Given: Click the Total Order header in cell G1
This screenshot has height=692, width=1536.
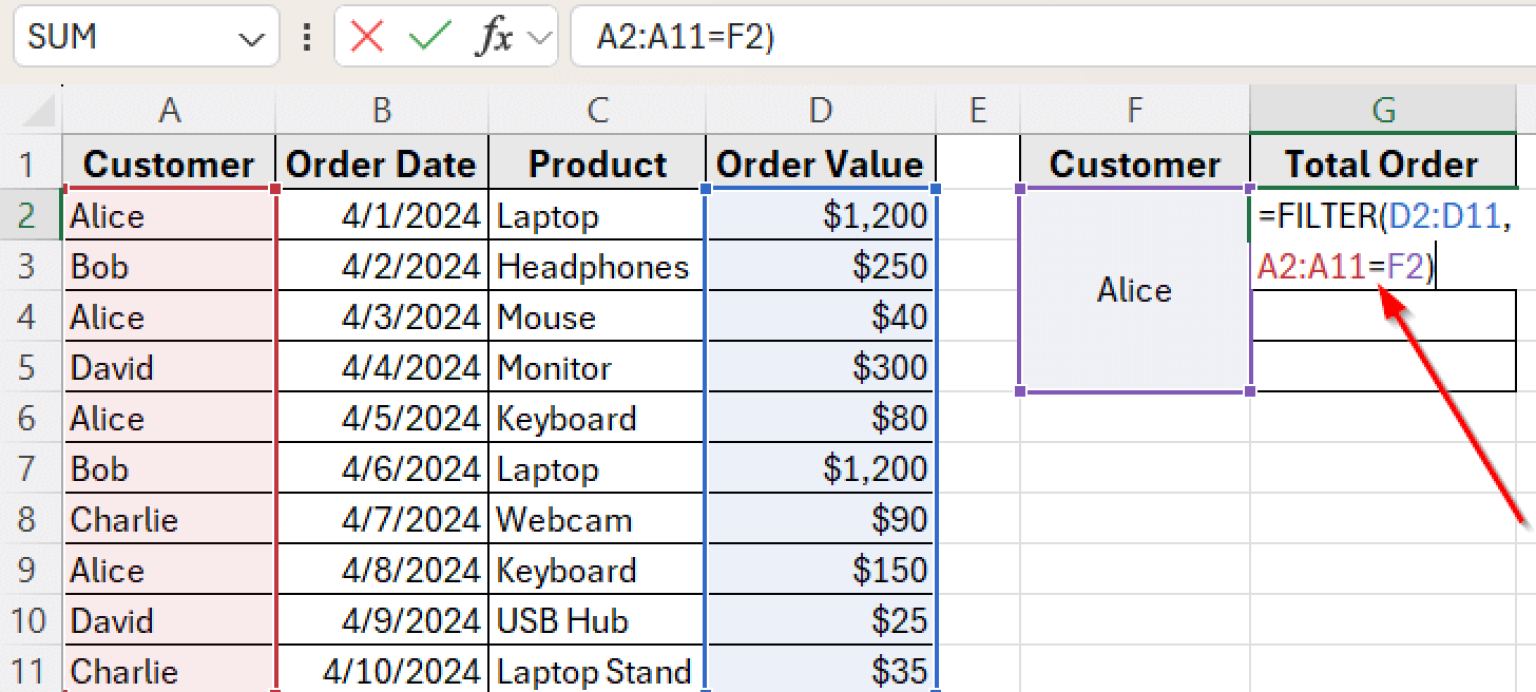Looking at the screenshot, I should (x=1383, y=163).
